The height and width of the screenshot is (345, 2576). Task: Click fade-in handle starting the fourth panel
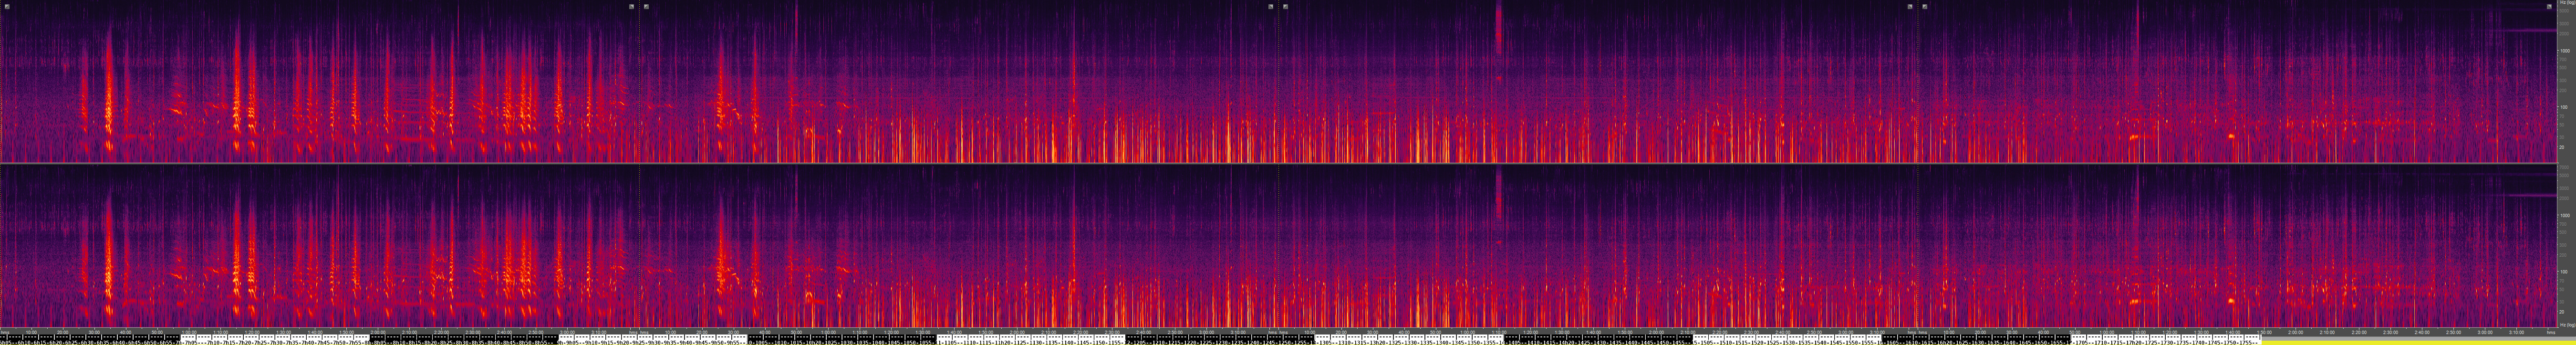point(1925,6)
